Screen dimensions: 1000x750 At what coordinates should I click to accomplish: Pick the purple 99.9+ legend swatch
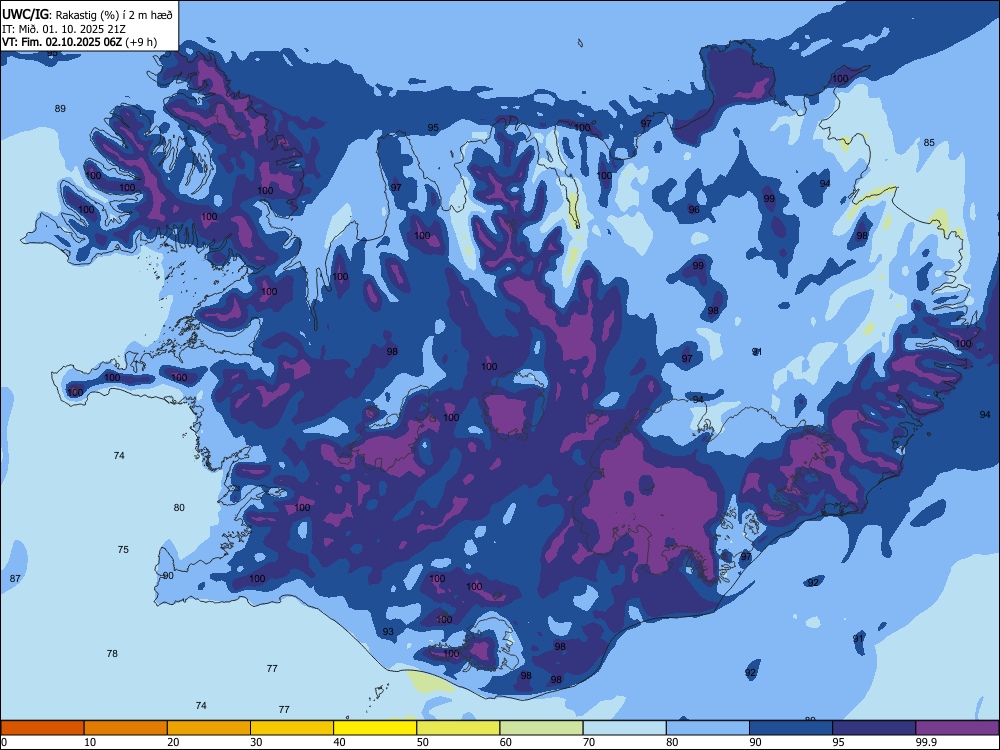point(957,728)
